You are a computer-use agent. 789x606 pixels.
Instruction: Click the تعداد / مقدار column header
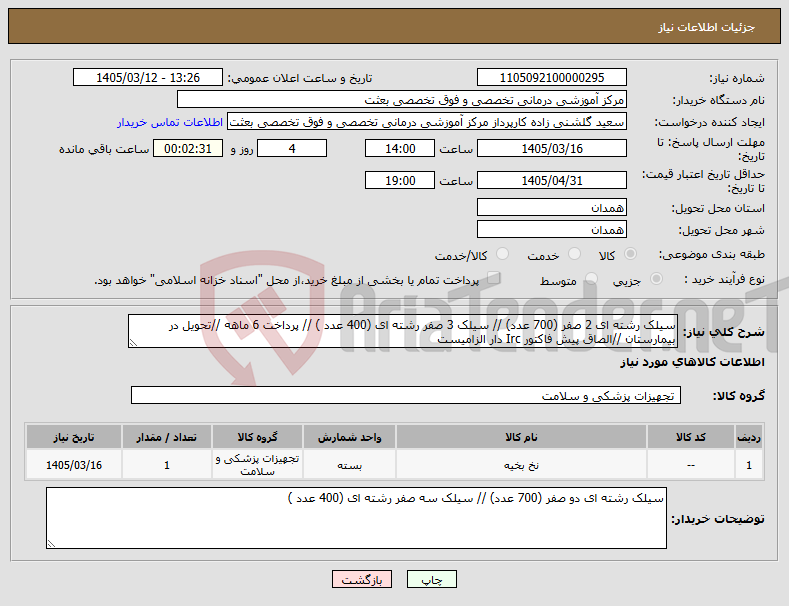tap(167, 437)
